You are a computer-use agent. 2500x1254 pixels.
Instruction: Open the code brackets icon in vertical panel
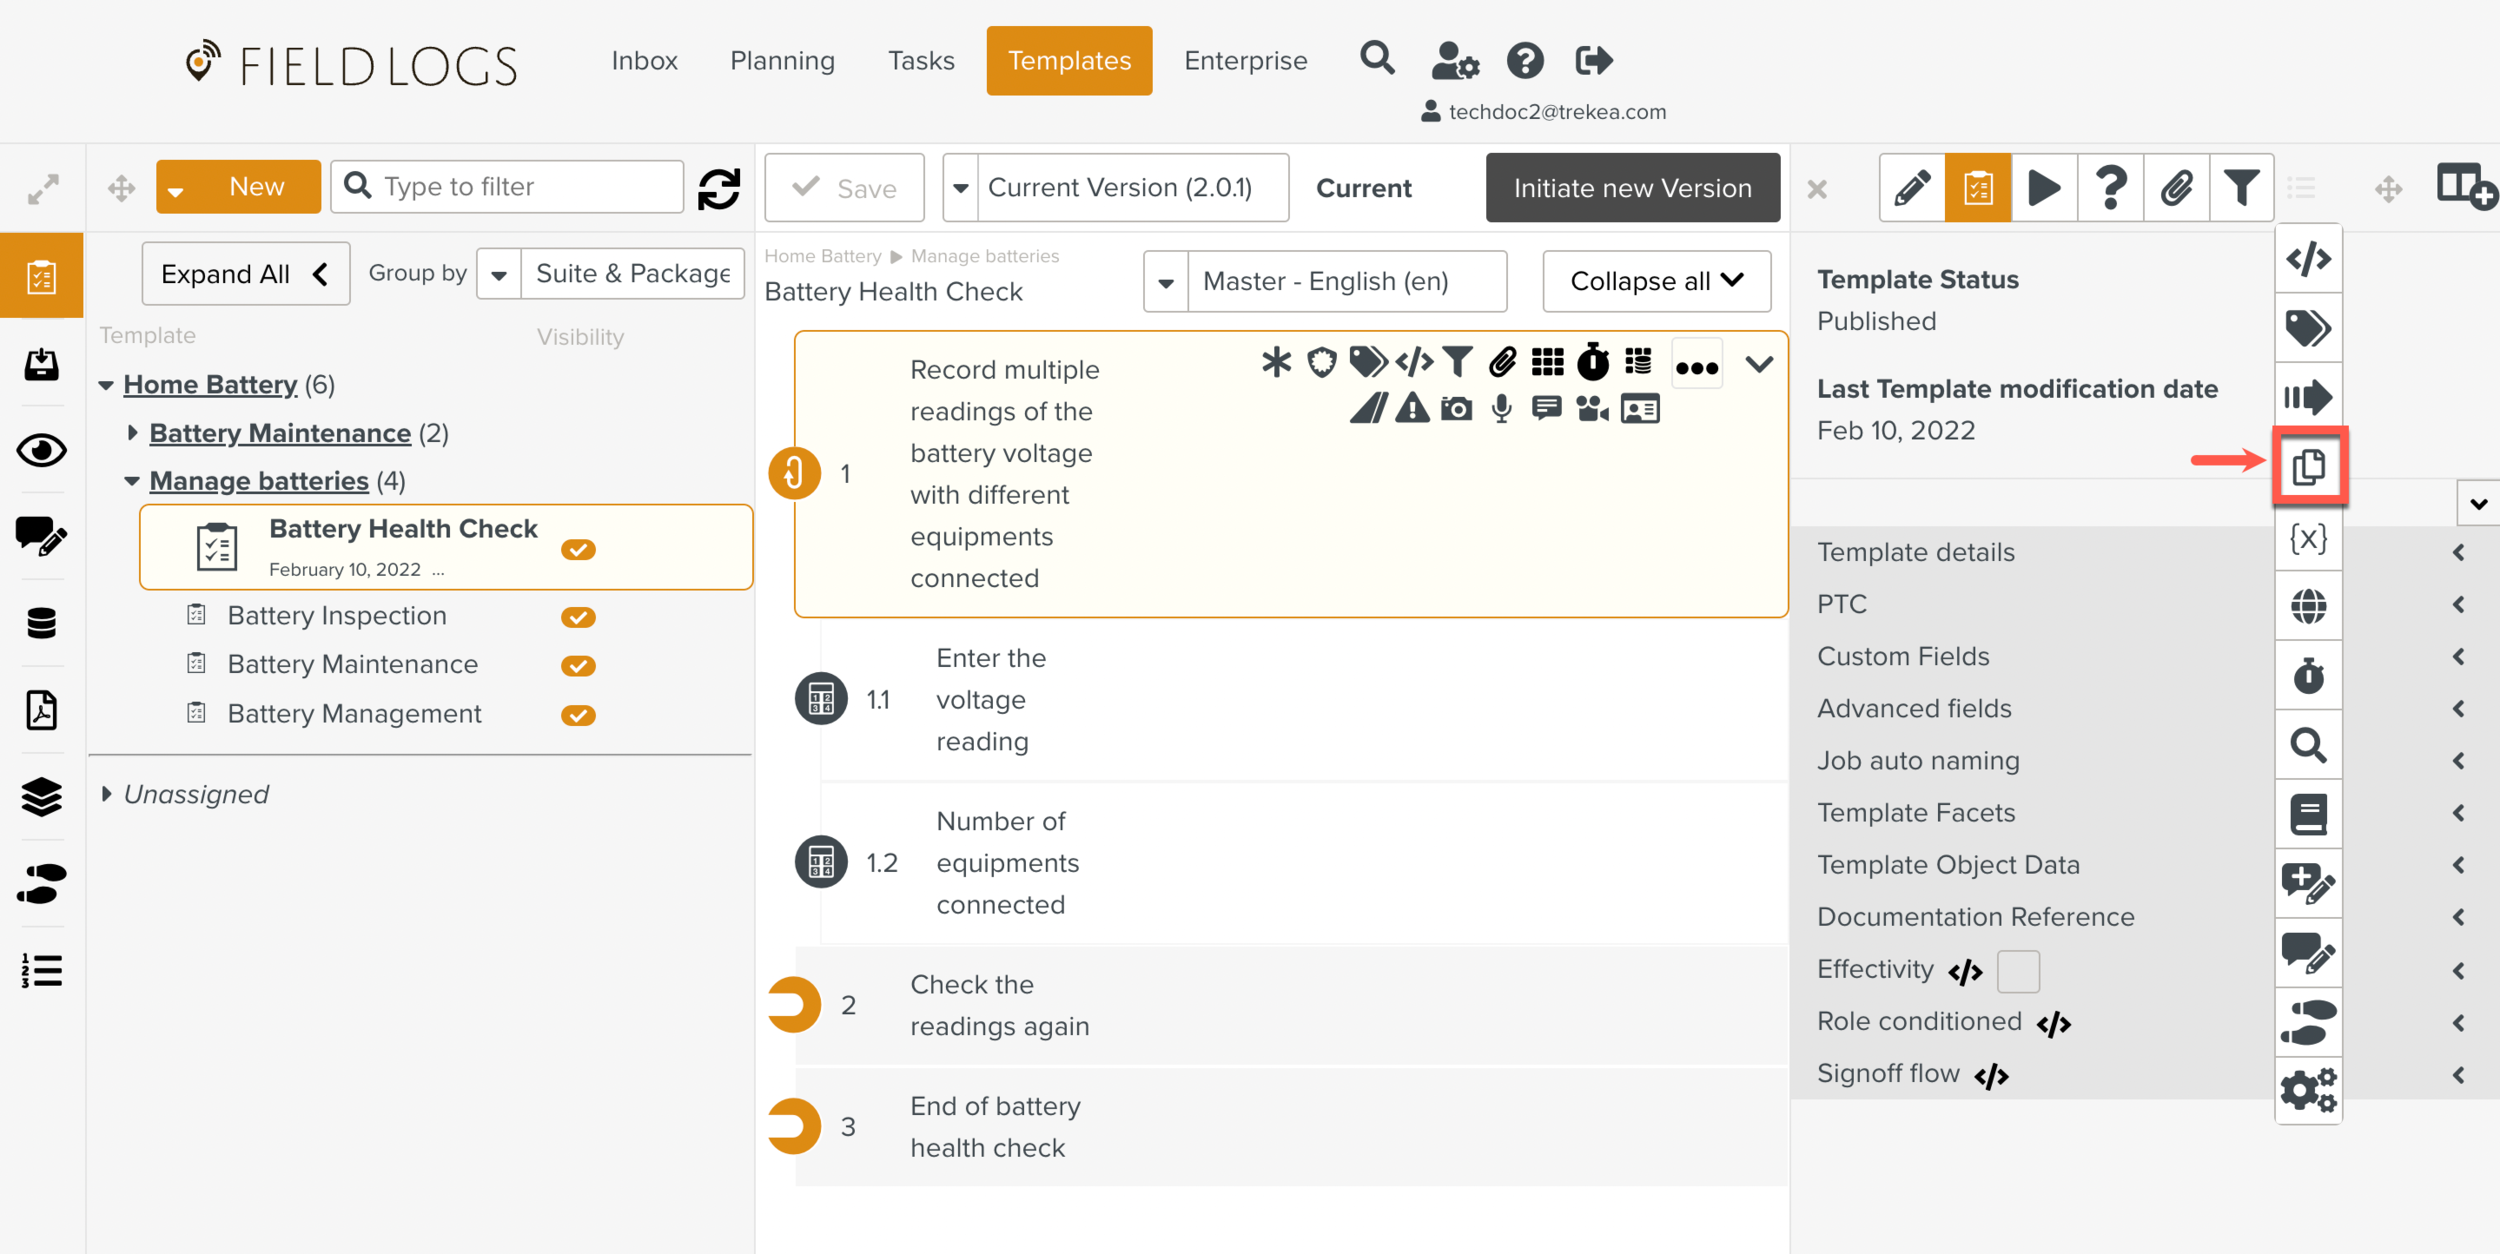point(2308,259)
